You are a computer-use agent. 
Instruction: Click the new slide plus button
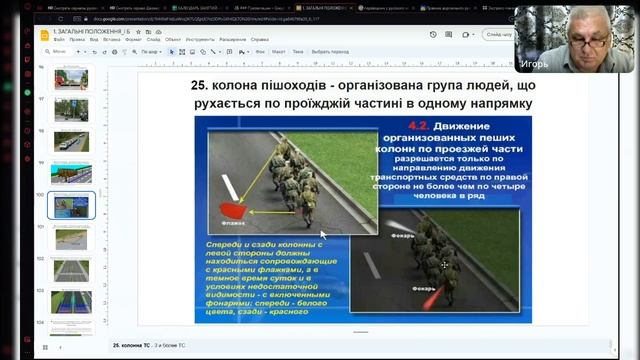pos(78,52)
